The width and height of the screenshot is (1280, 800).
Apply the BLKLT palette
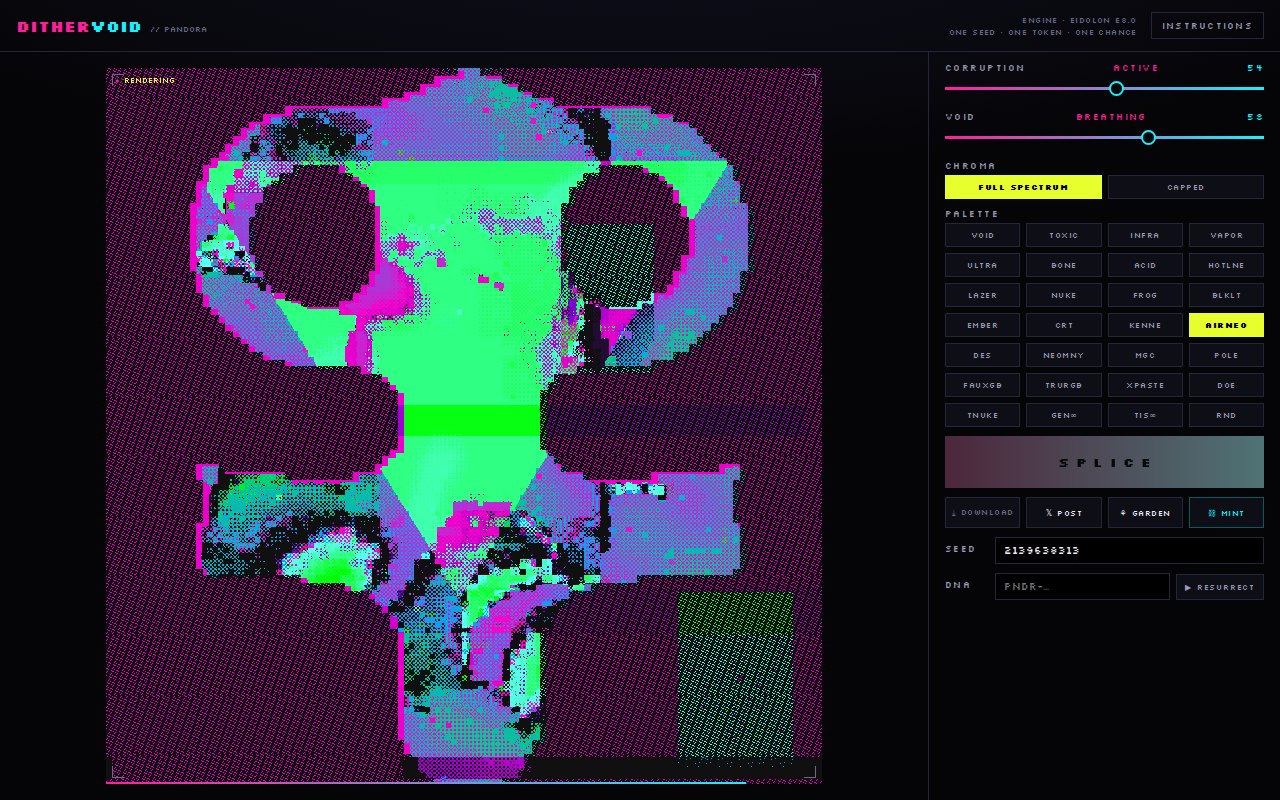1226,295
